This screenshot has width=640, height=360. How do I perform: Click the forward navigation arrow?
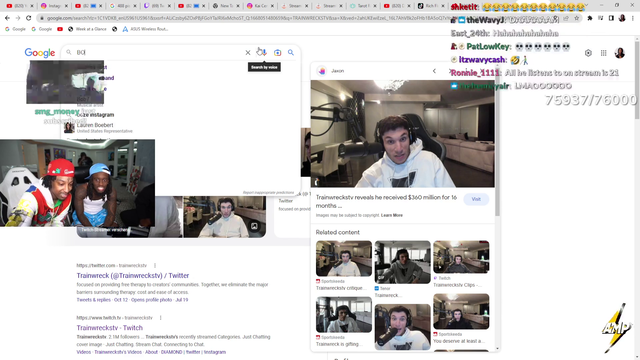tap(18, 18)
